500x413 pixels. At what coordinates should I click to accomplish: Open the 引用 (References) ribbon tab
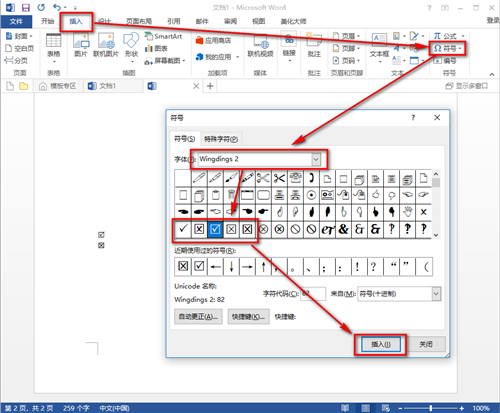[174, 21]
